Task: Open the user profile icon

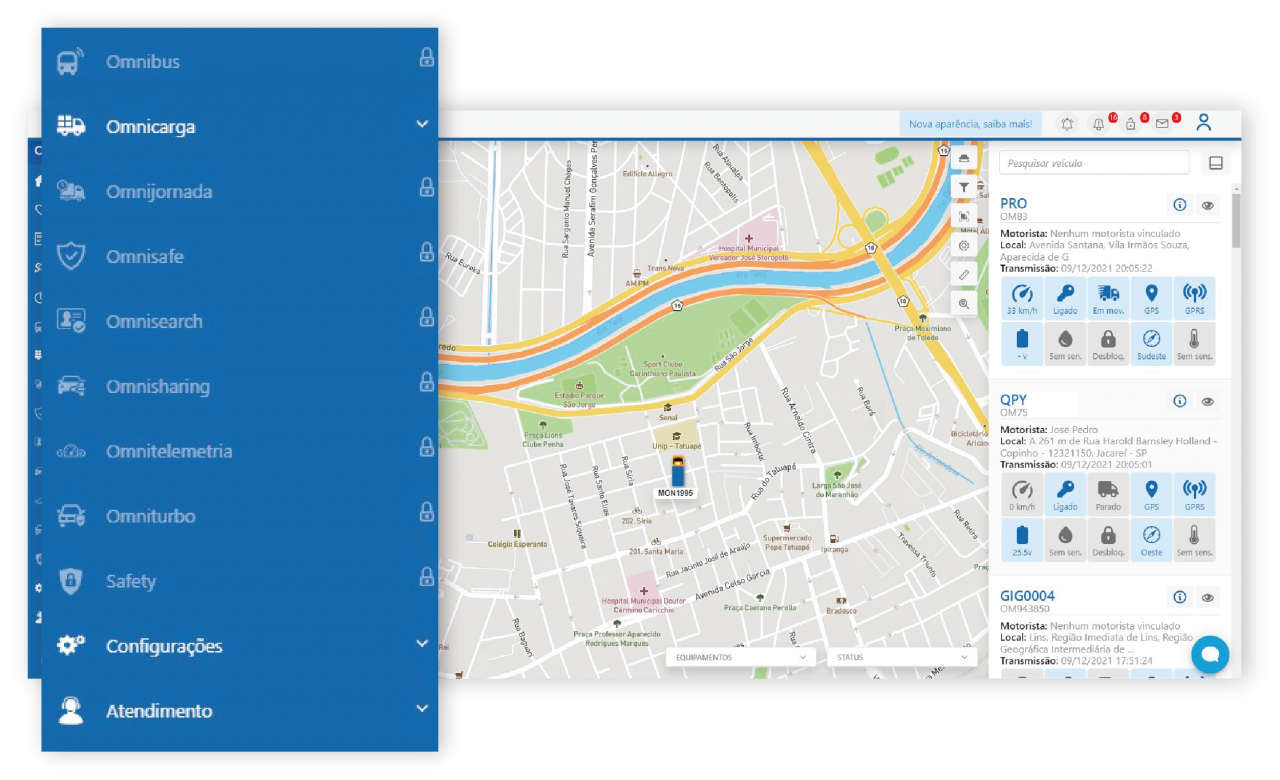Action: click(1204, 123)
